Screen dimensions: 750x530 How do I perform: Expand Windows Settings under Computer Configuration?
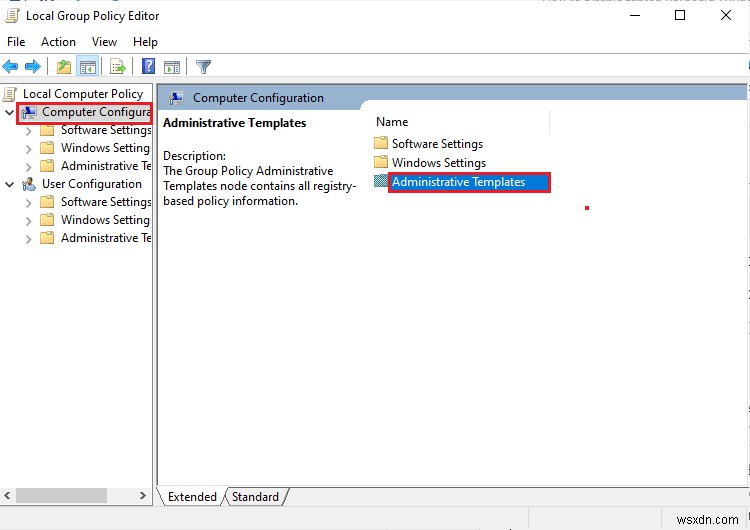[x=28, y=149]
